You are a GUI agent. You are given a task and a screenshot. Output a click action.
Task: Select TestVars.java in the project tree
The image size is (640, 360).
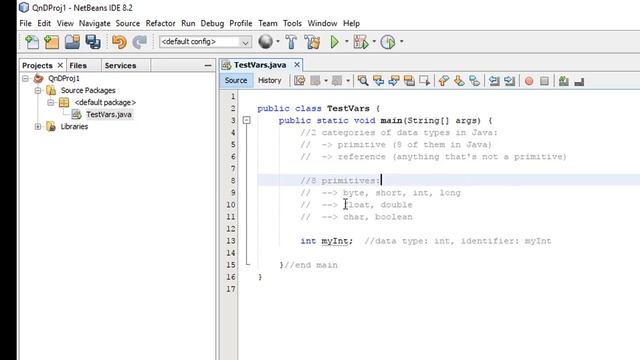(x=109, y=114)
